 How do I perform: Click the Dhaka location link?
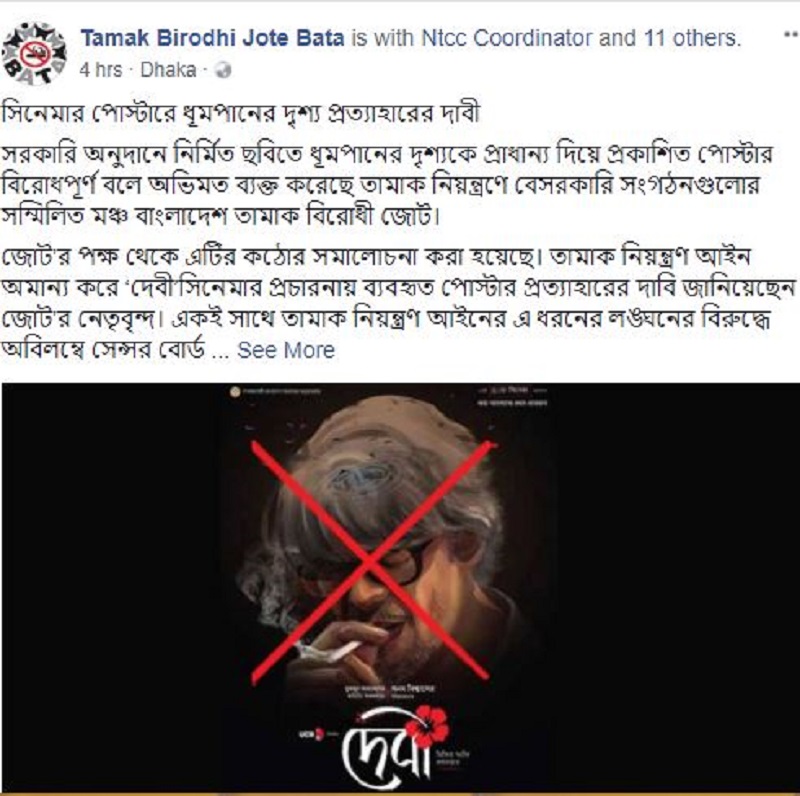click(x=168, y=70)
